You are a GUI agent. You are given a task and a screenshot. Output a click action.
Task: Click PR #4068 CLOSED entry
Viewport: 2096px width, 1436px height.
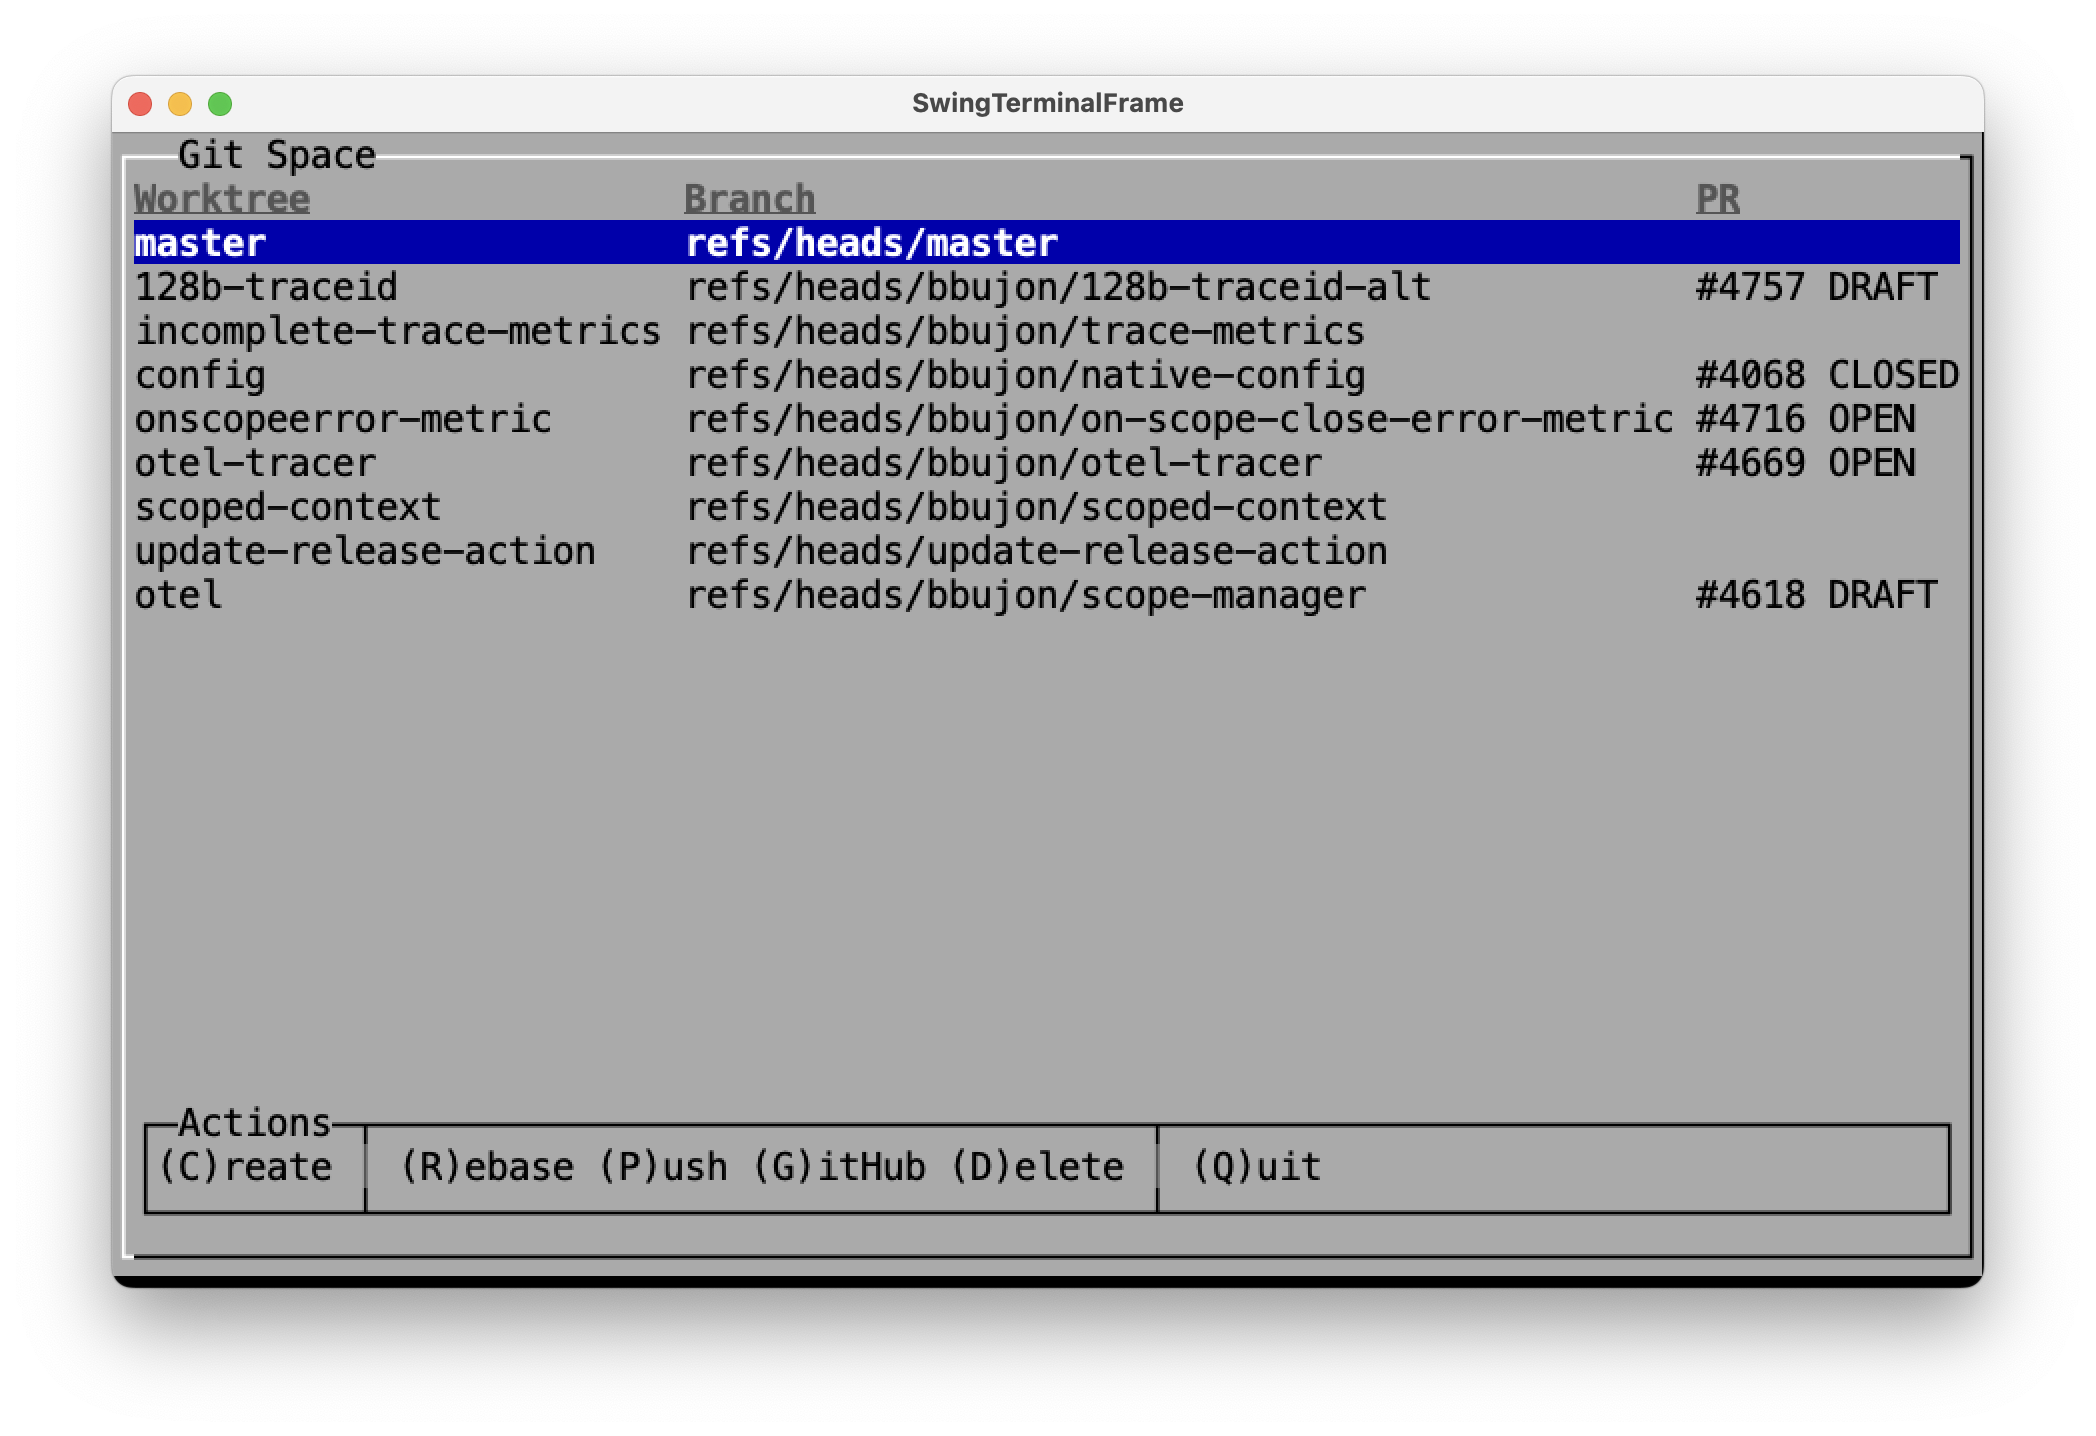1826,375
